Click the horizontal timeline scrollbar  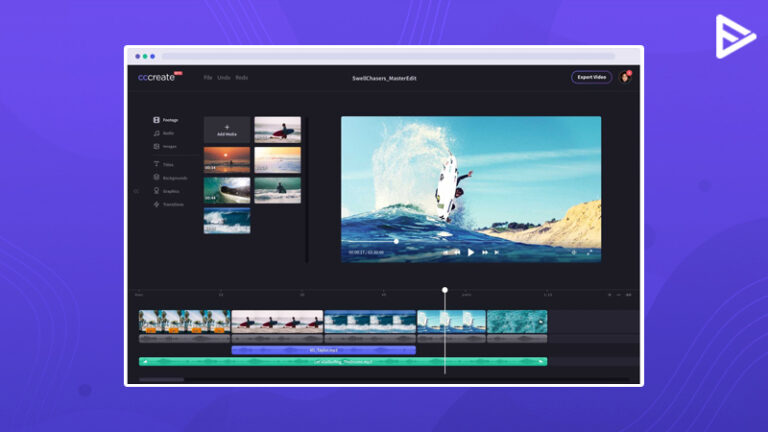[162, 380]
